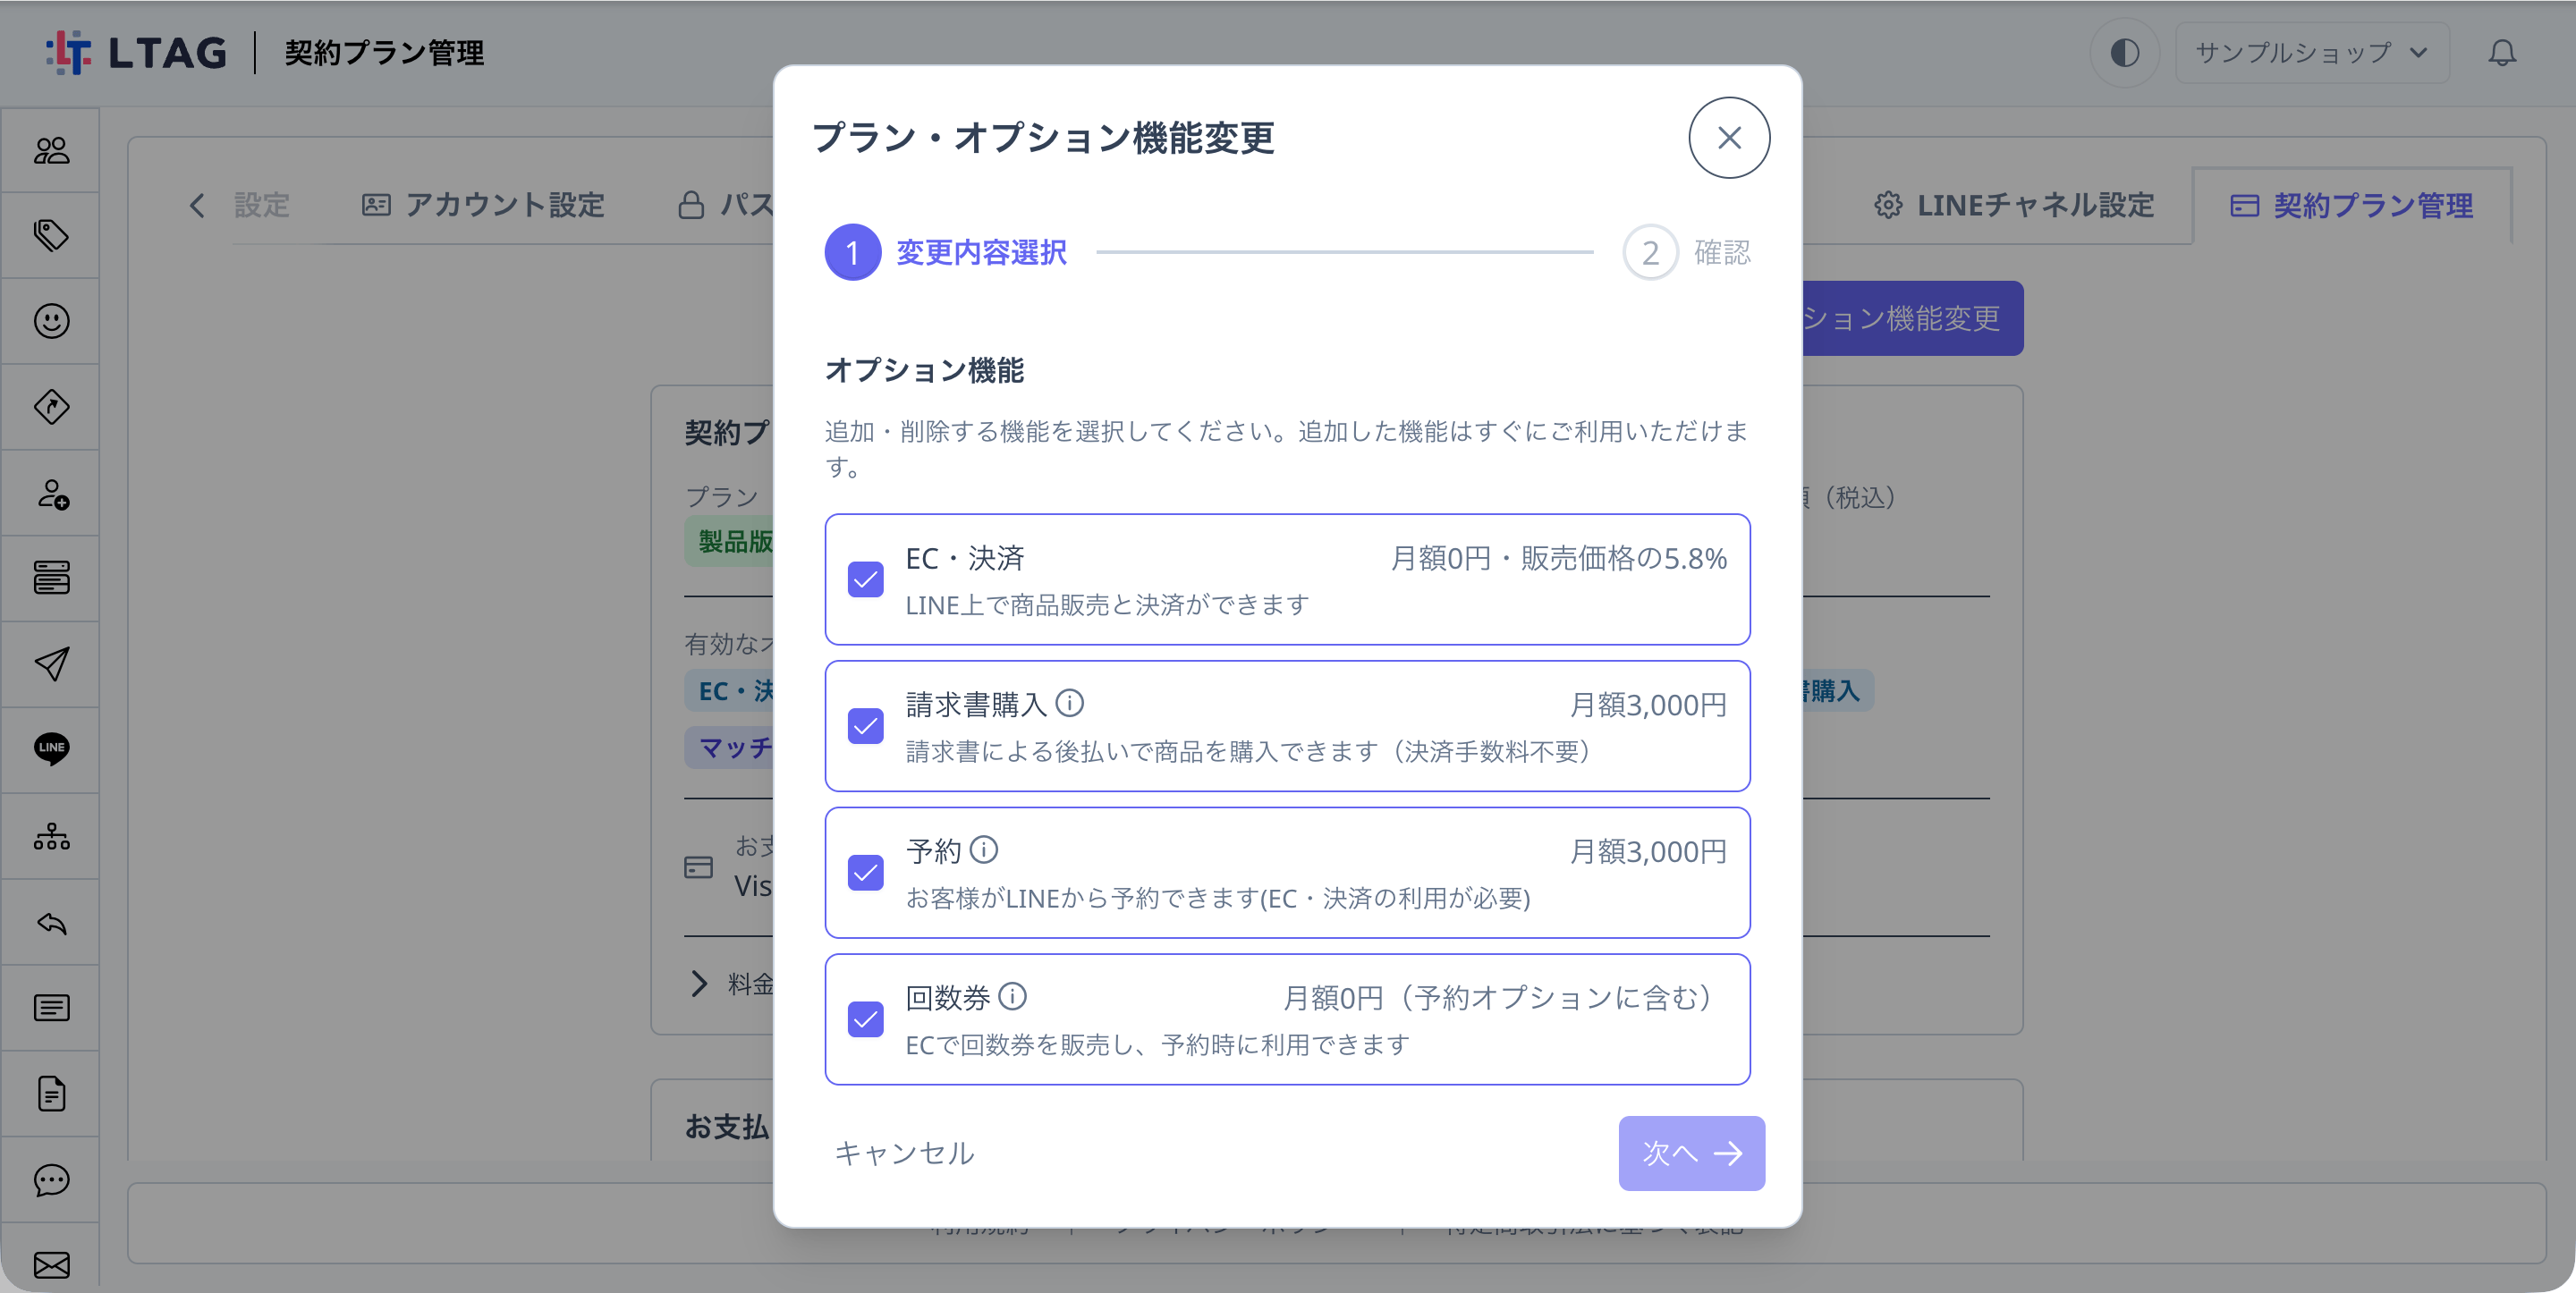The height and width of the screenshot is (1293, 2576).
Task: Click the smiley face sidebar icon
Action: tap(51, 321)
